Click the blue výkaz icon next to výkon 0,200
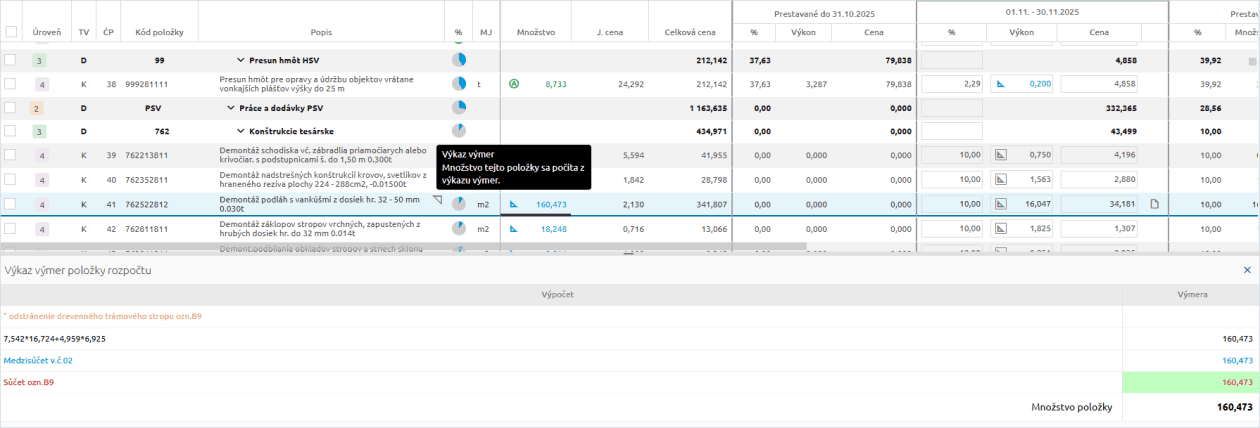 pos(1000,85)
